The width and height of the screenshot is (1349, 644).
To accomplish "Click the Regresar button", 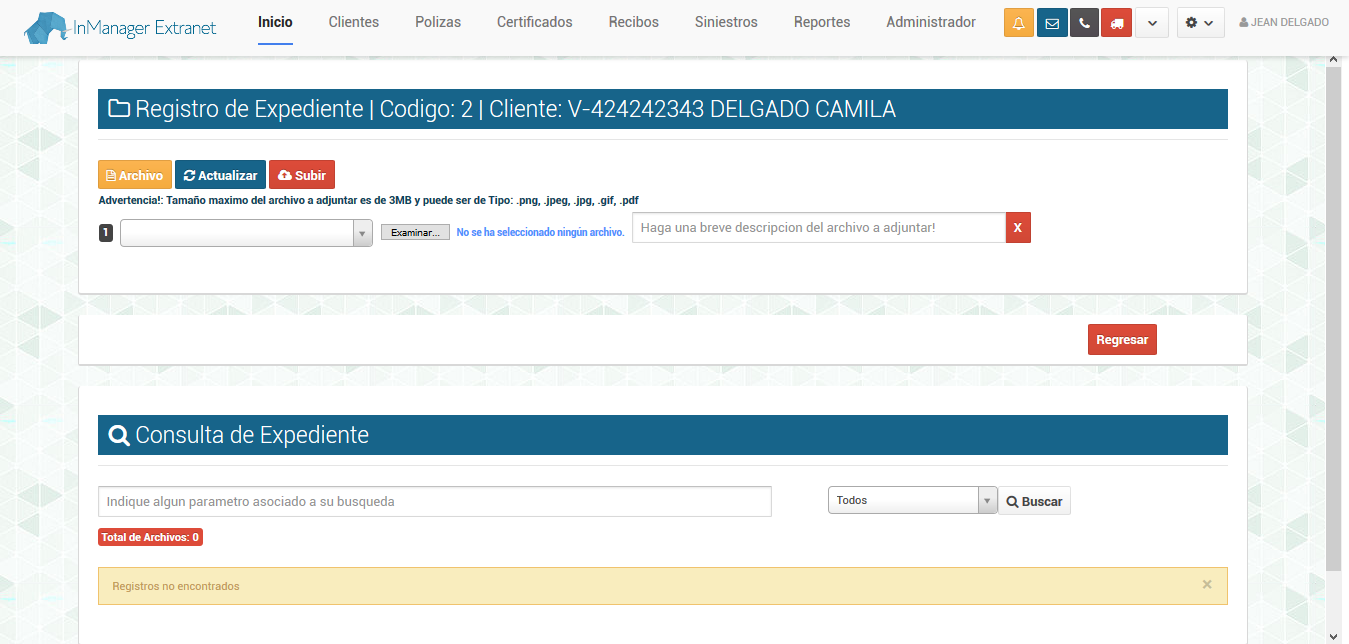I will (x=1121, y=340).
